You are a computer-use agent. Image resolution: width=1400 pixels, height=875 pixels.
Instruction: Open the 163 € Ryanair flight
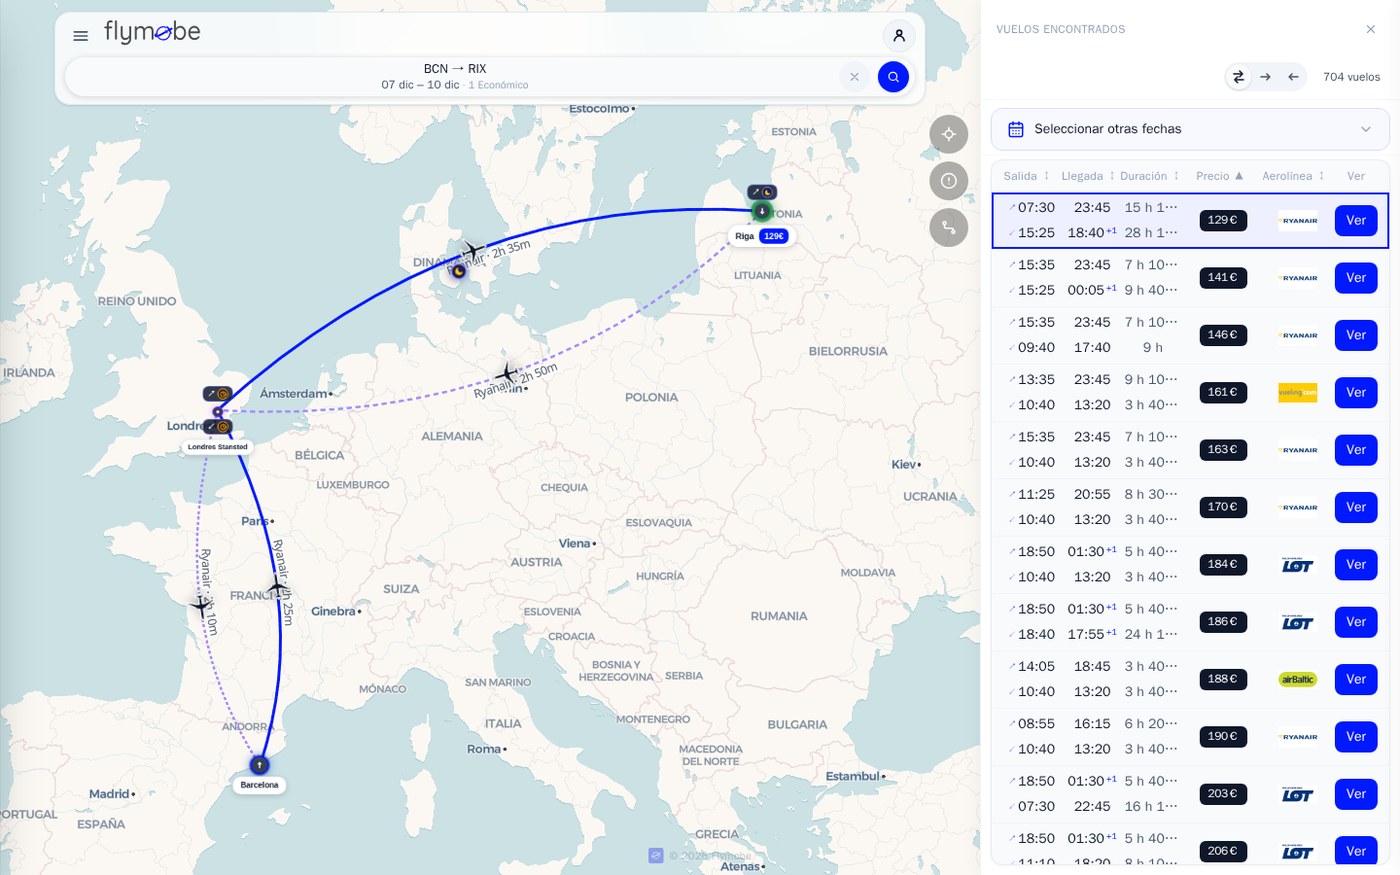[1356, 450]
